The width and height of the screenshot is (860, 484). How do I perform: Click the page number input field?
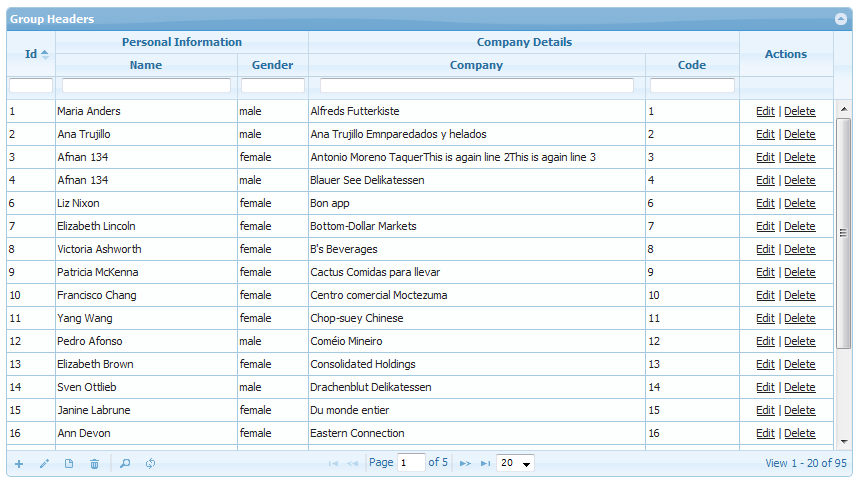pyautogui.click(x=411, y=463)
